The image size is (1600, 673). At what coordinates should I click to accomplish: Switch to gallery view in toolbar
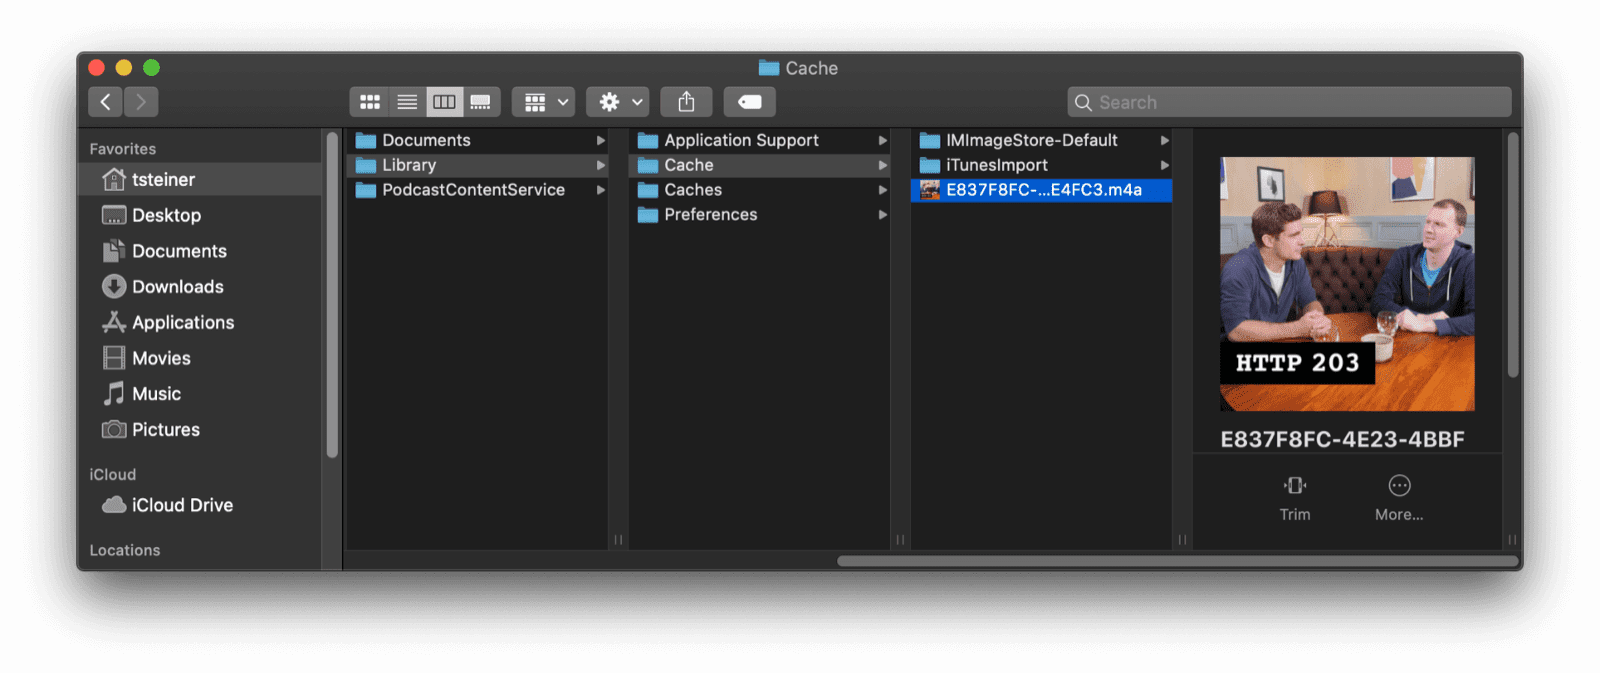pos(481,102)
